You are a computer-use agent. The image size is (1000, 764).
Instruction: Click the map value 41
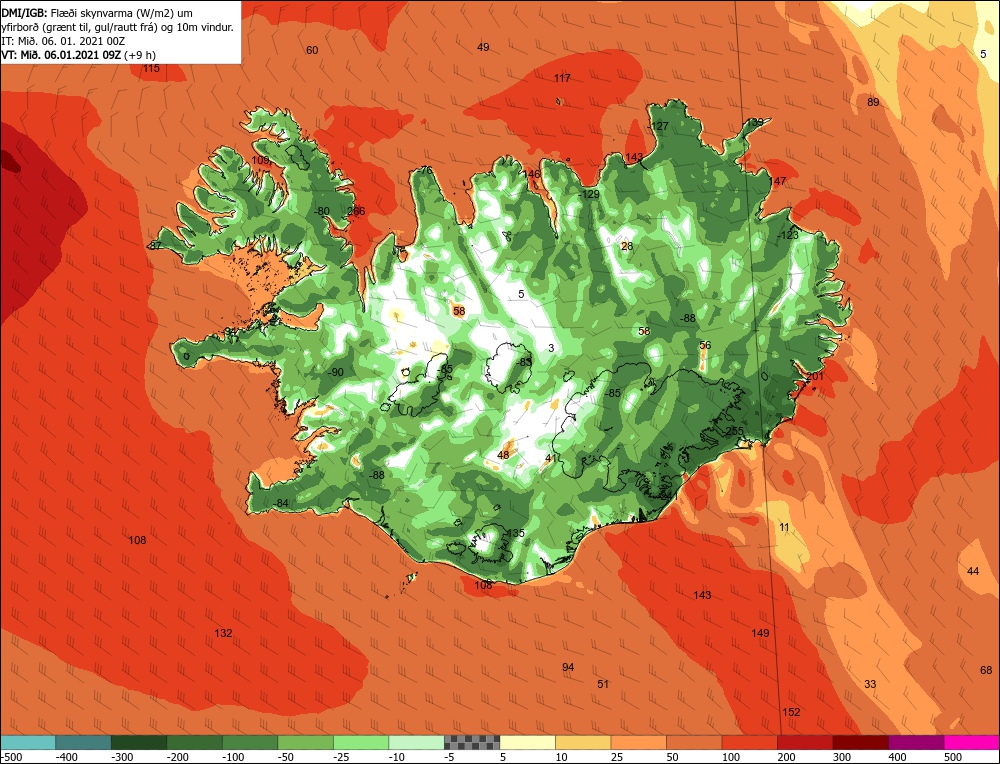551,459
